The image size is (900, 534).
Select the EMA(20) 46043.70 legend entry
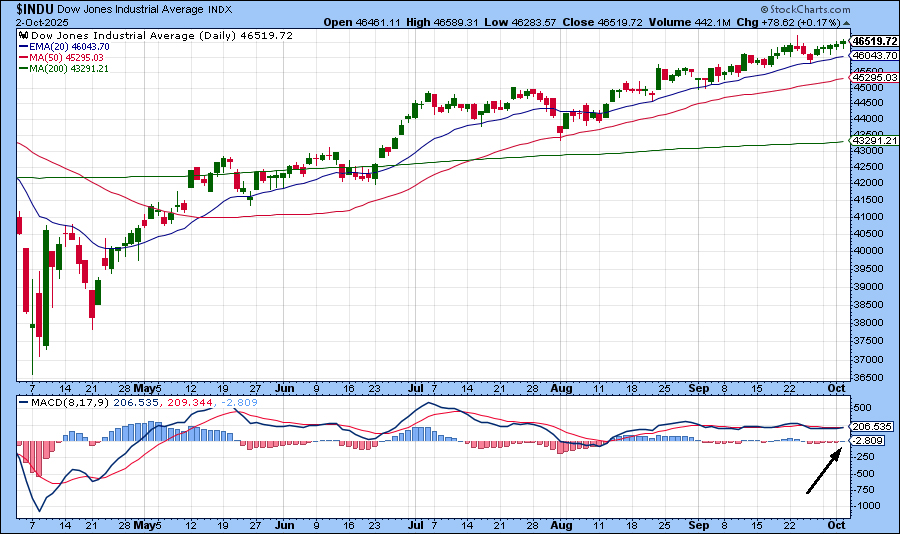pyautogui.click(x=71, y=46)
